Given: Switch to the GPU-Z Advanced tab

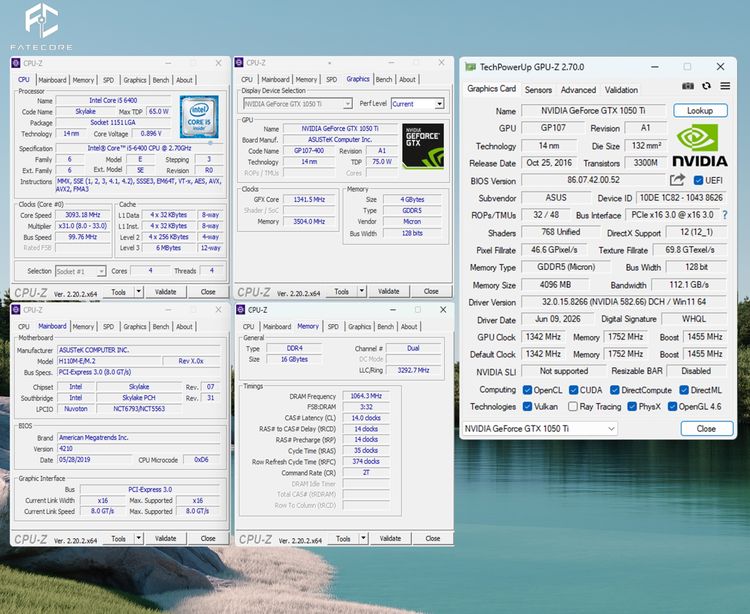Looking at the screenshot, I should [x=578, y=90].
